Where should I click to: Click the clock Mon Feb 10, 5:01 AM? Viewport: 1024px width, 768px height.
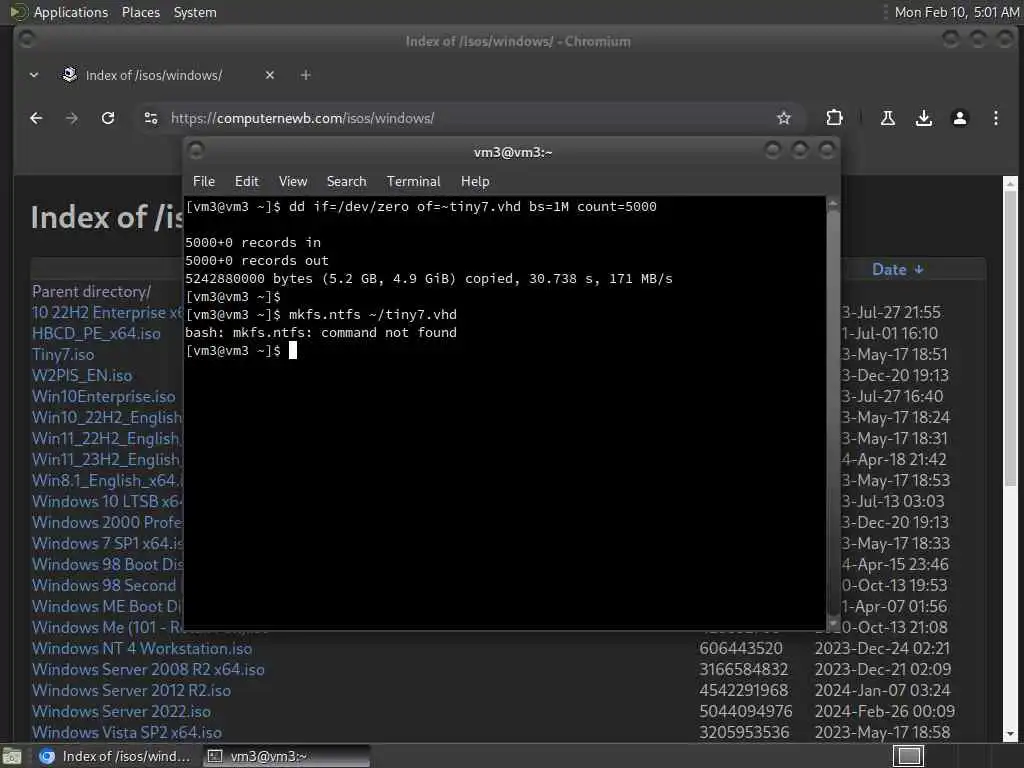[956, 12]
